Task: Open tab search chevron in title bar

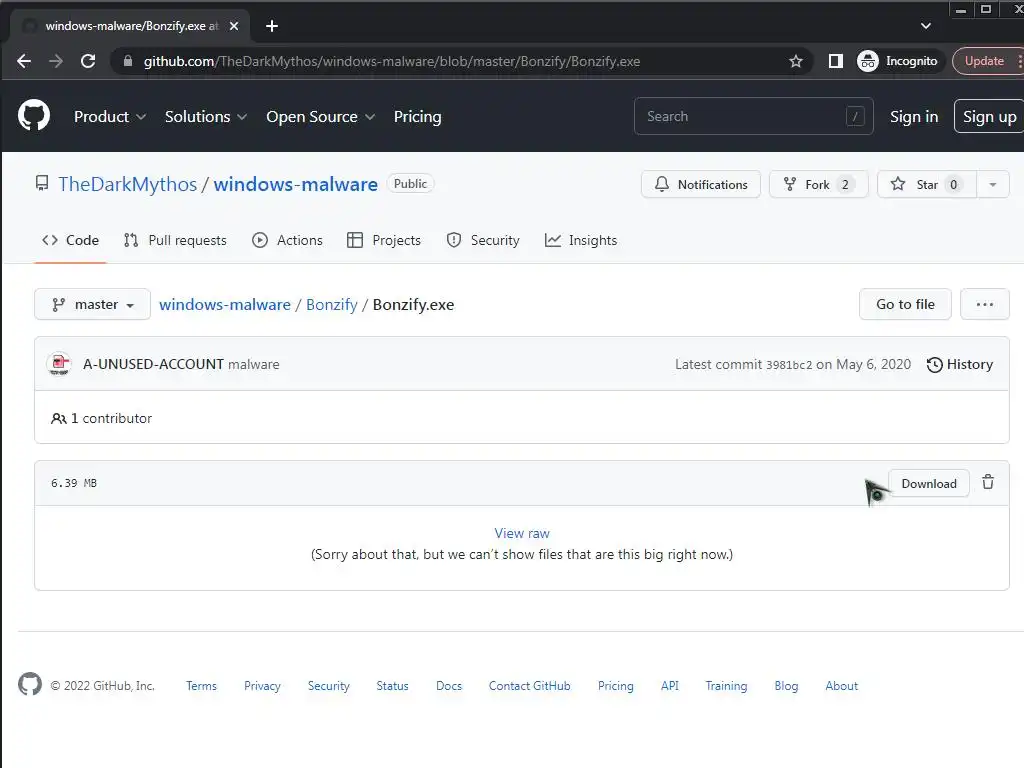Action: click(925, 26)
